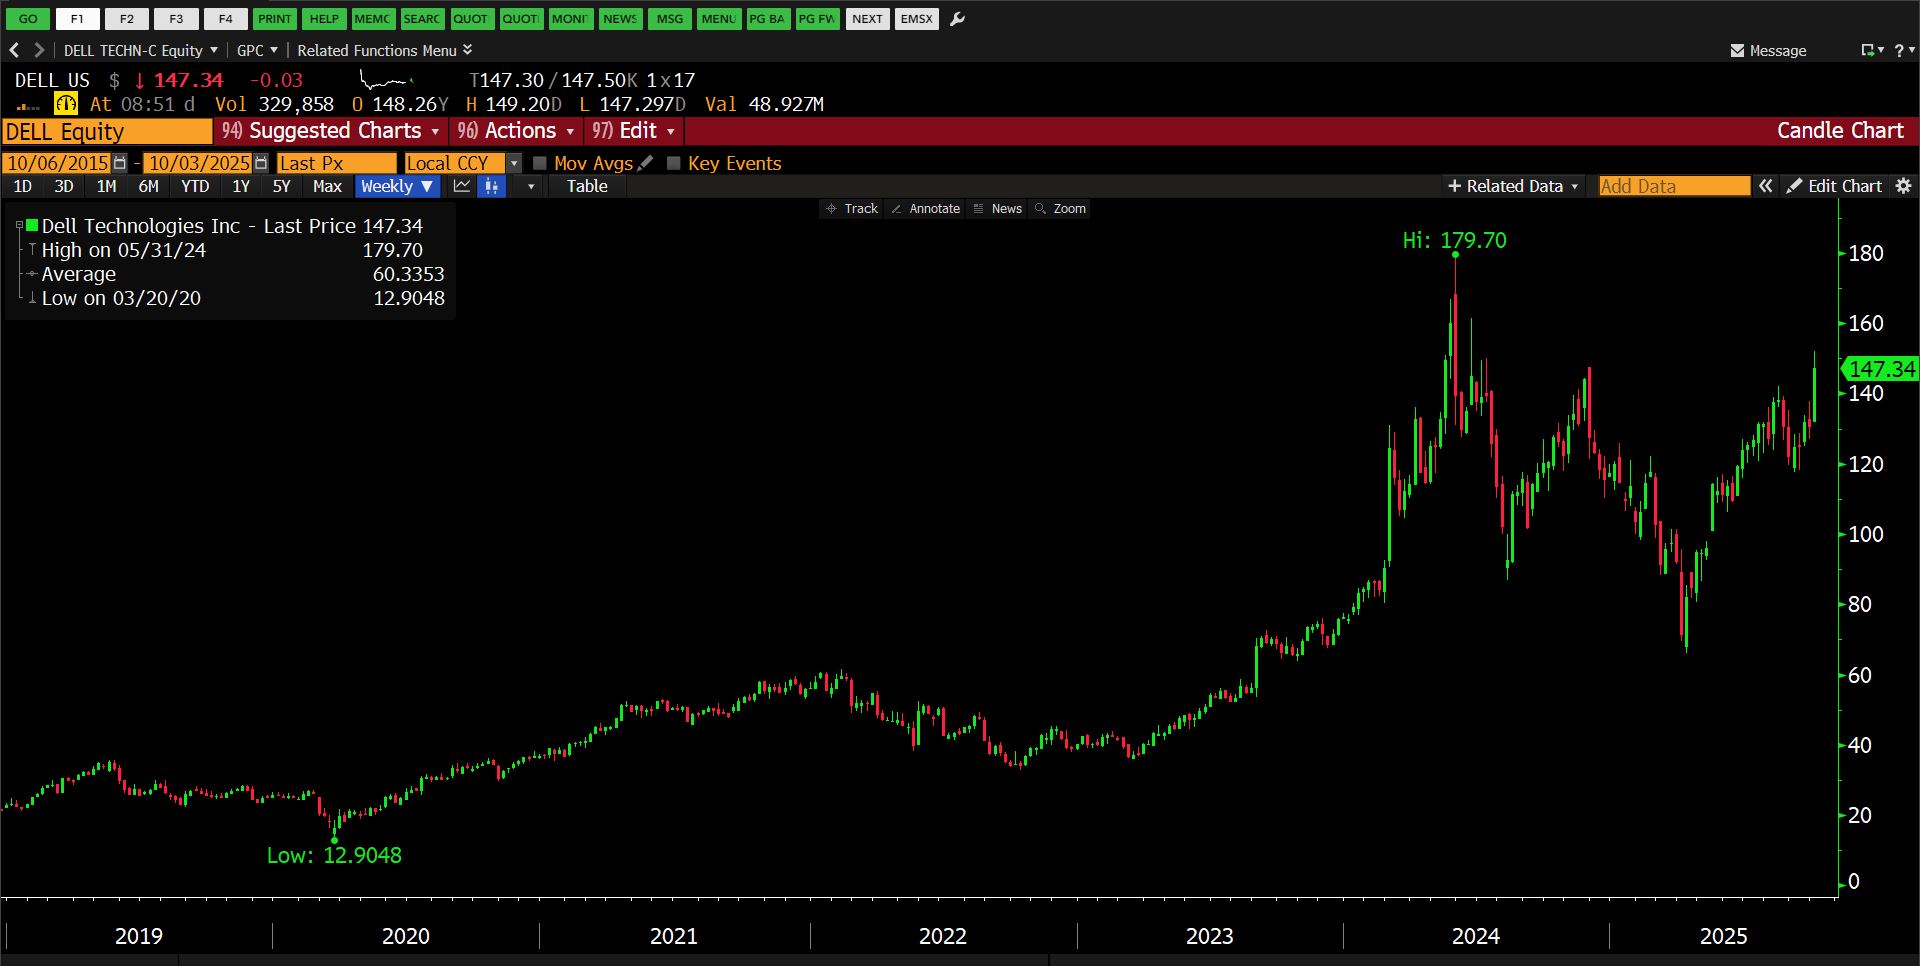Select the 5Y time range tab
This screenshot has height=966, width=1920.
coord(281,186)
